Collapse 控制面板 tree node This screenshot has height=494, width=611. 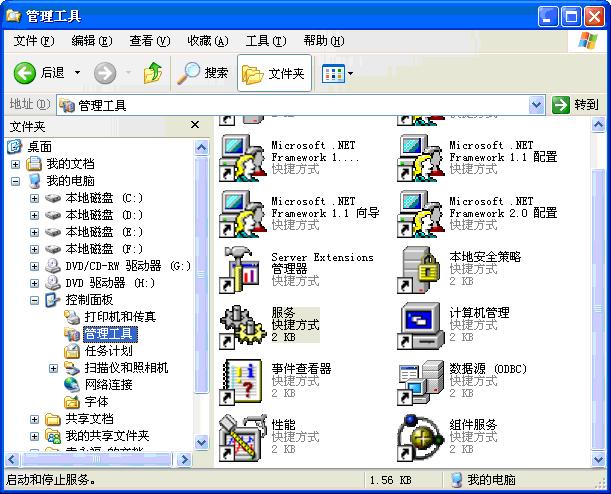[x=34, y=300]
